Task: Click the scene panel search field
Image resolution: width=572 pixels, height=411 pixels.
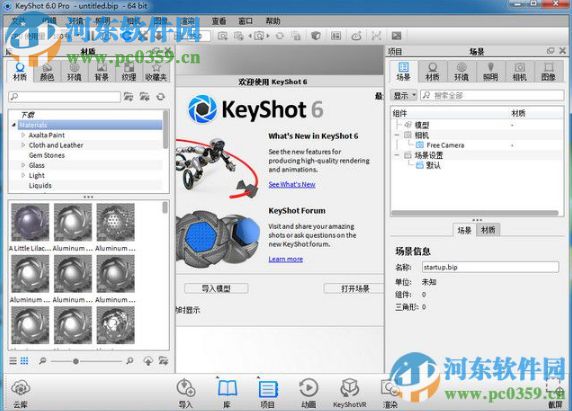Action: point(492,96)
